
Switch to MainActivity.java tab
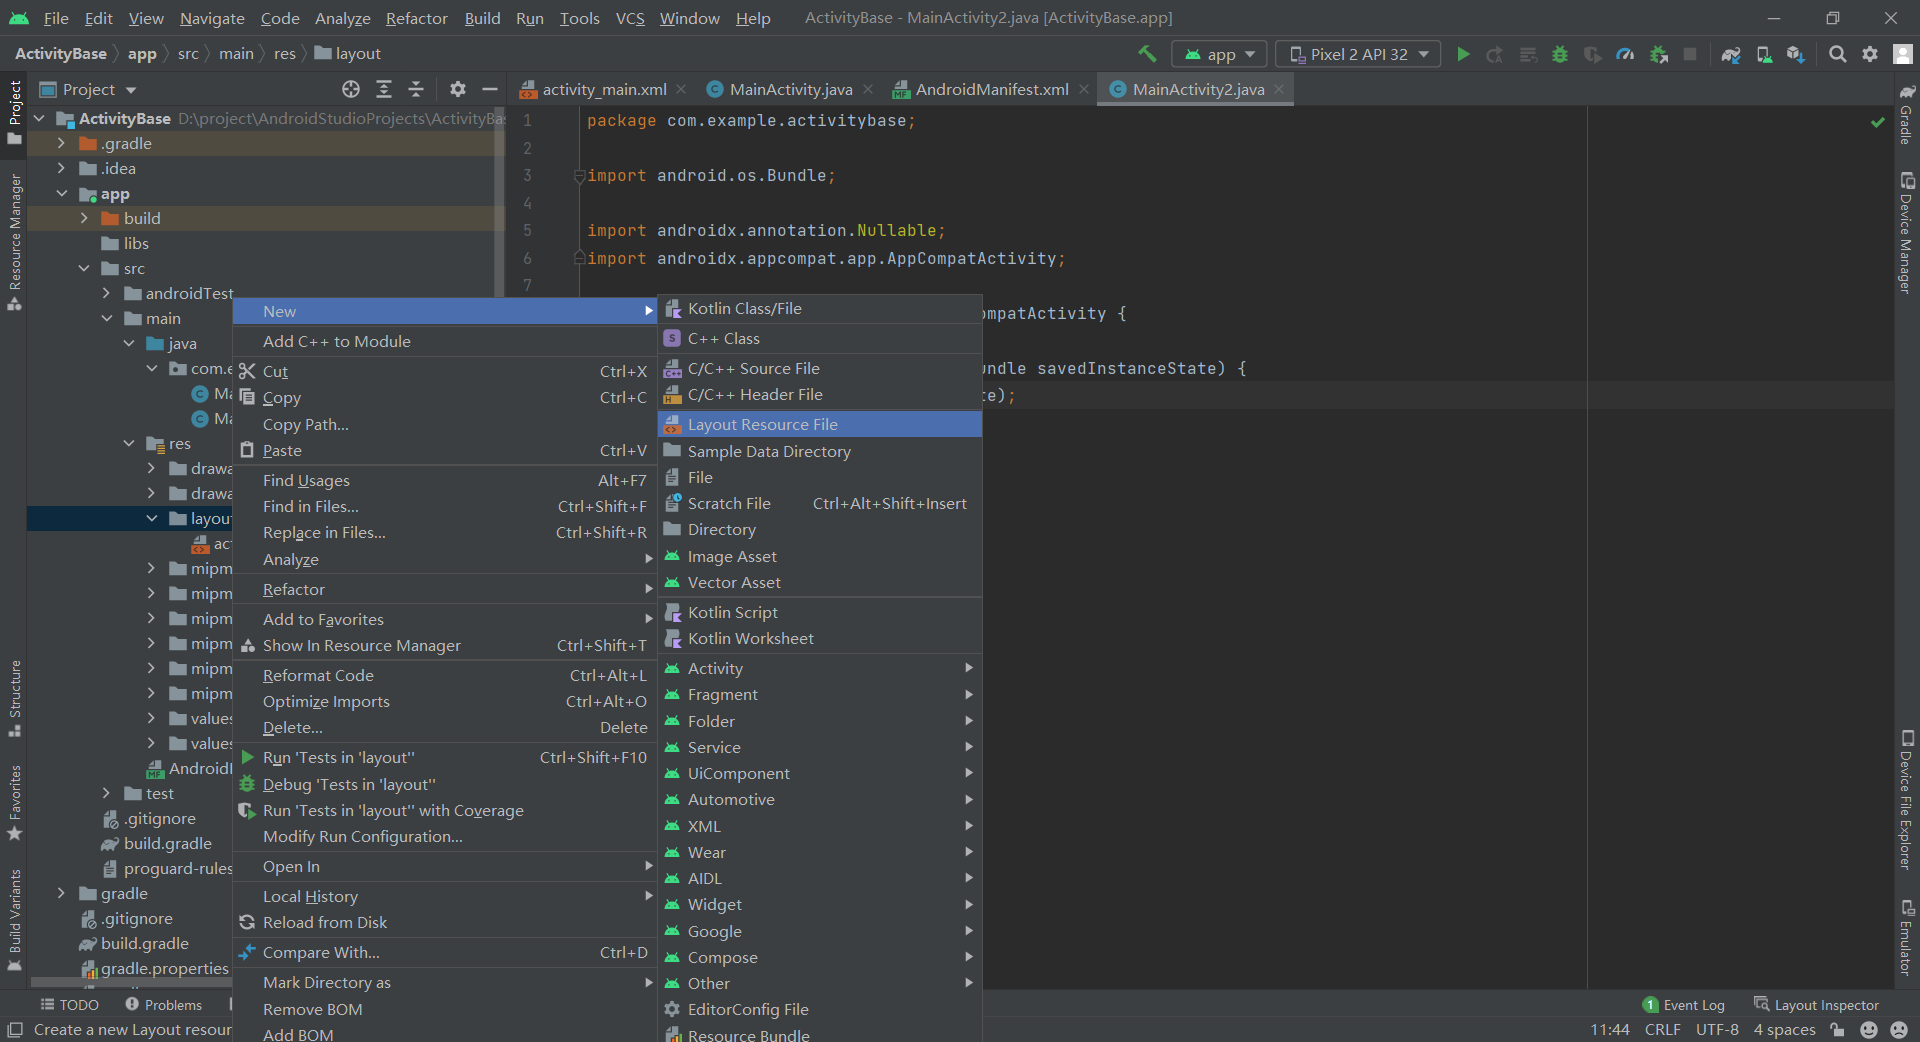tap(790, 89)
